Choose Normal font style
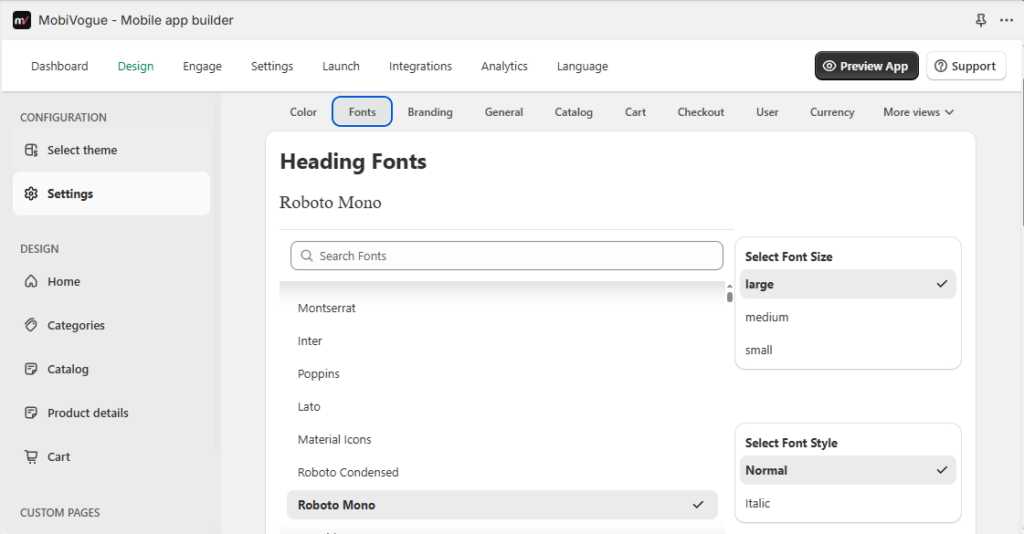The image size is (1024, 534). [848, 471]
